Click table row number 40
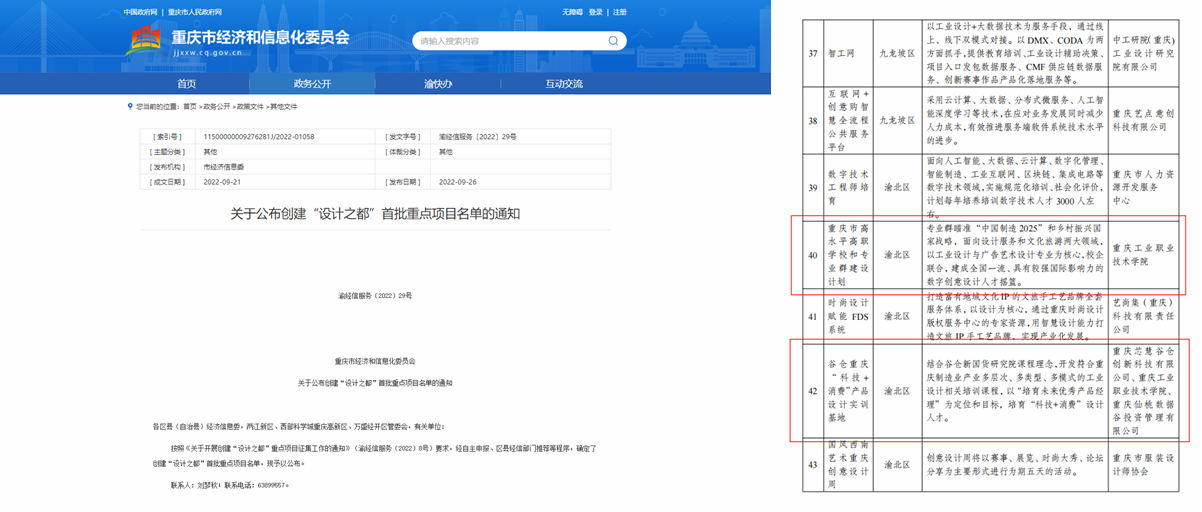1202x512 pixels. click(x=812, y=255)
